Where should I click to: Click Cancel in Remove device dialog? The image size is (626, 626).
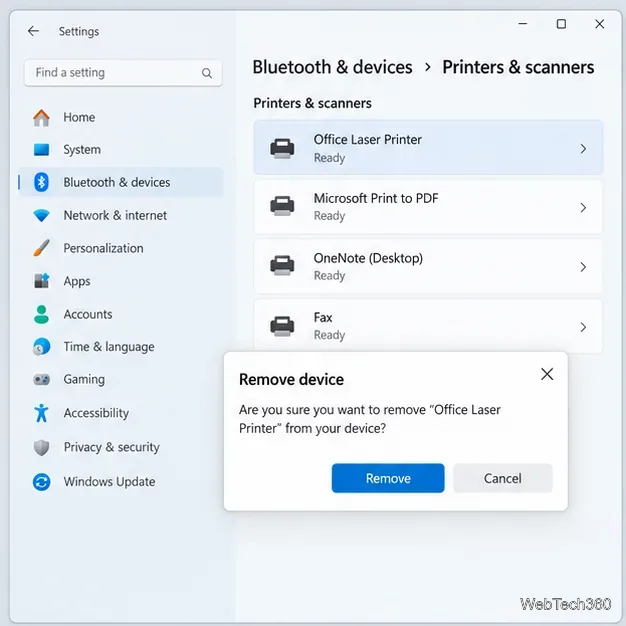point(503,478)
